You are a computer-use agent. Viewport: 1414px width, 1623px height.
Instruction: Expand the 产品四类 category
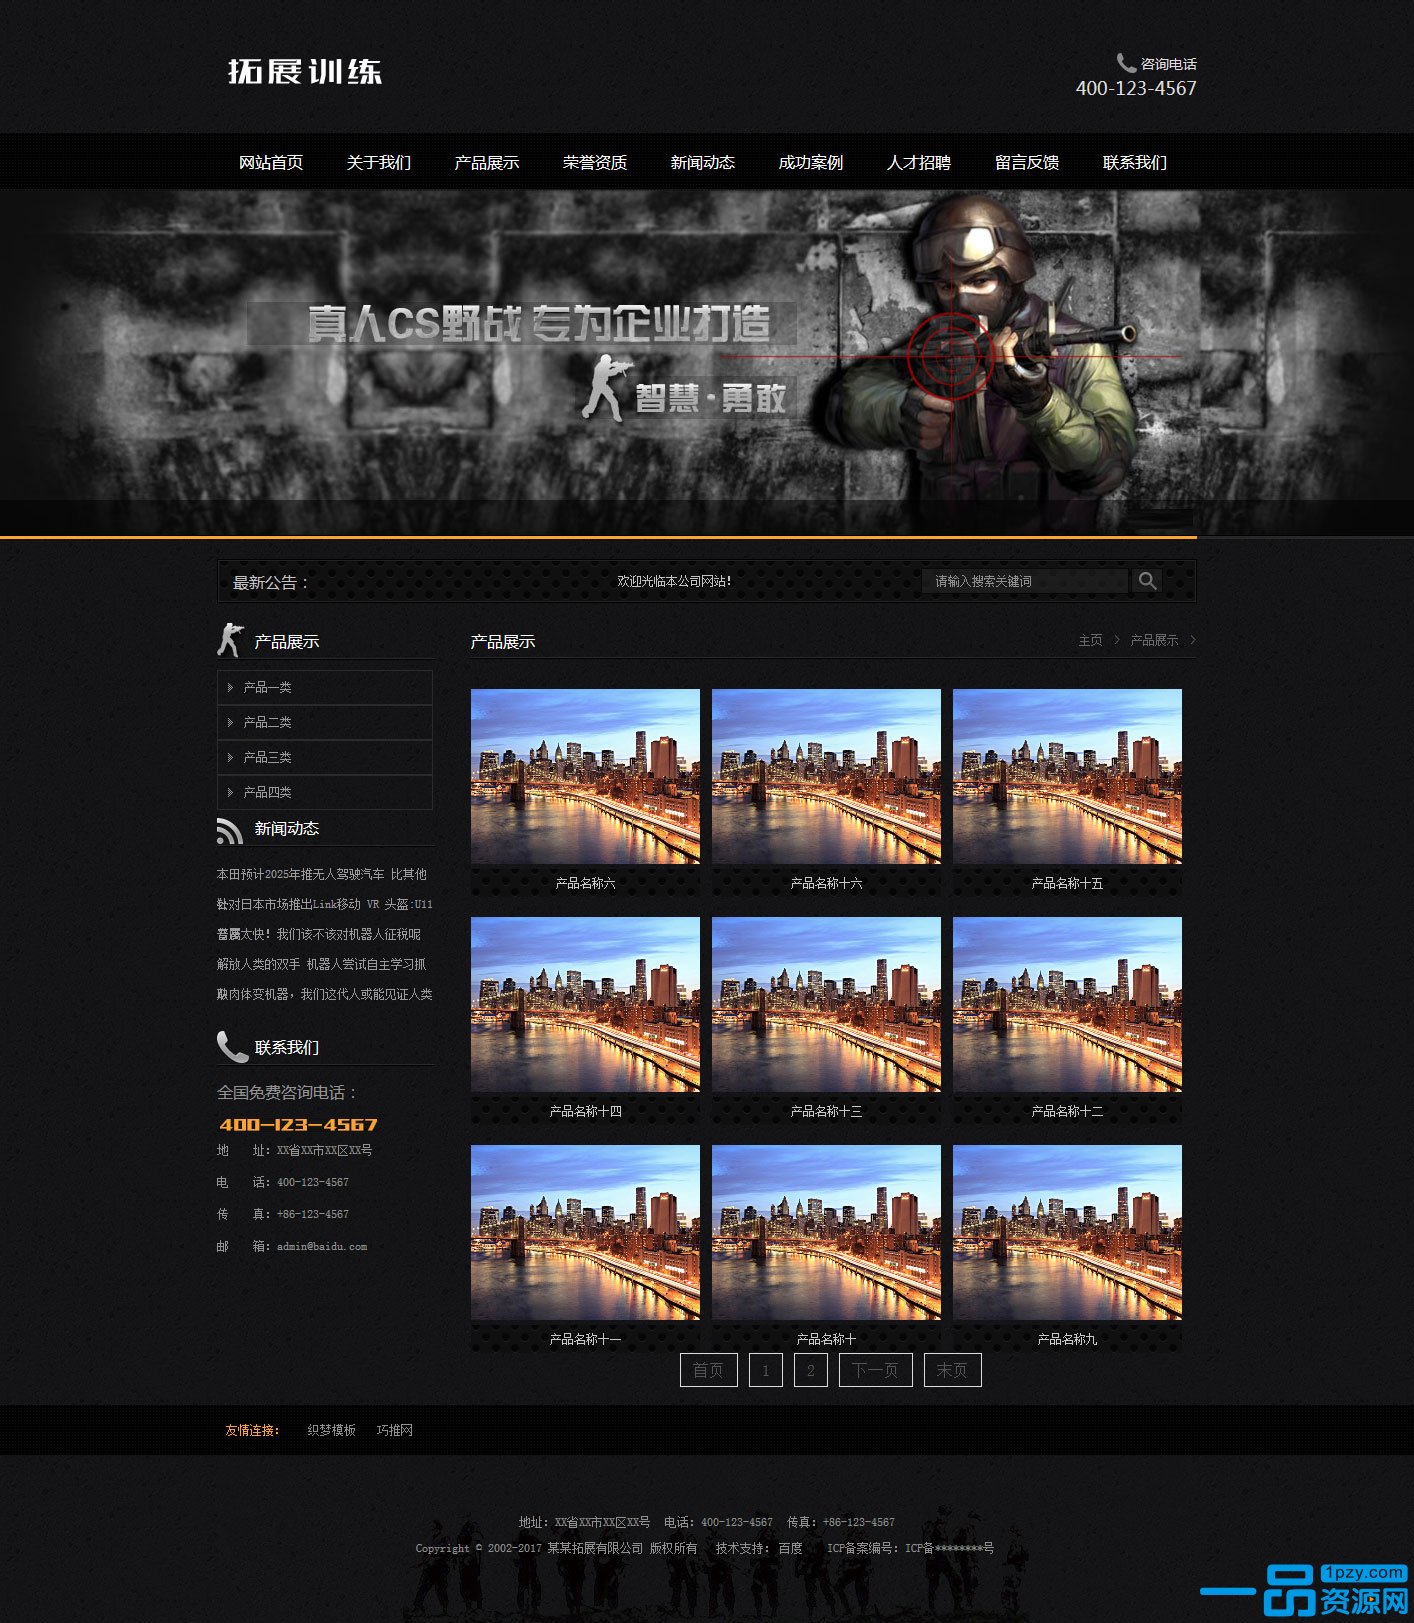pos(325,792)
